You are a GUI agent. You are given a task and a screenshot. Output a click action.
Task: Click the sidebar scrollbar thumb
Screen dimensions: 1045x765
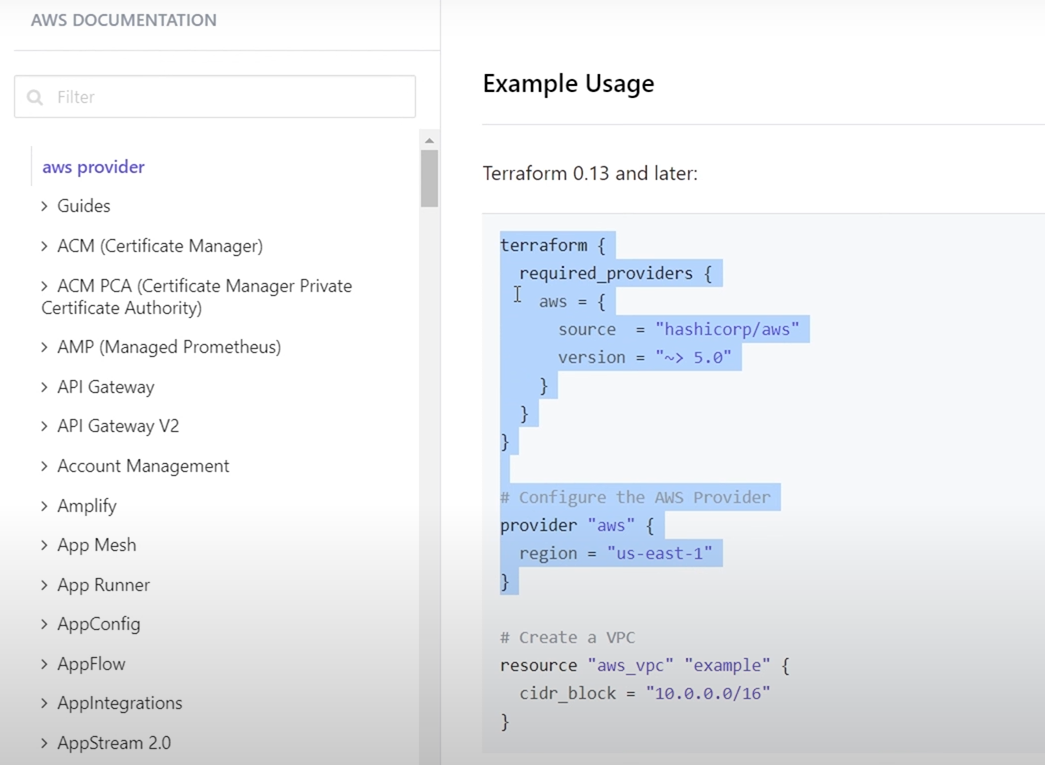429,178
